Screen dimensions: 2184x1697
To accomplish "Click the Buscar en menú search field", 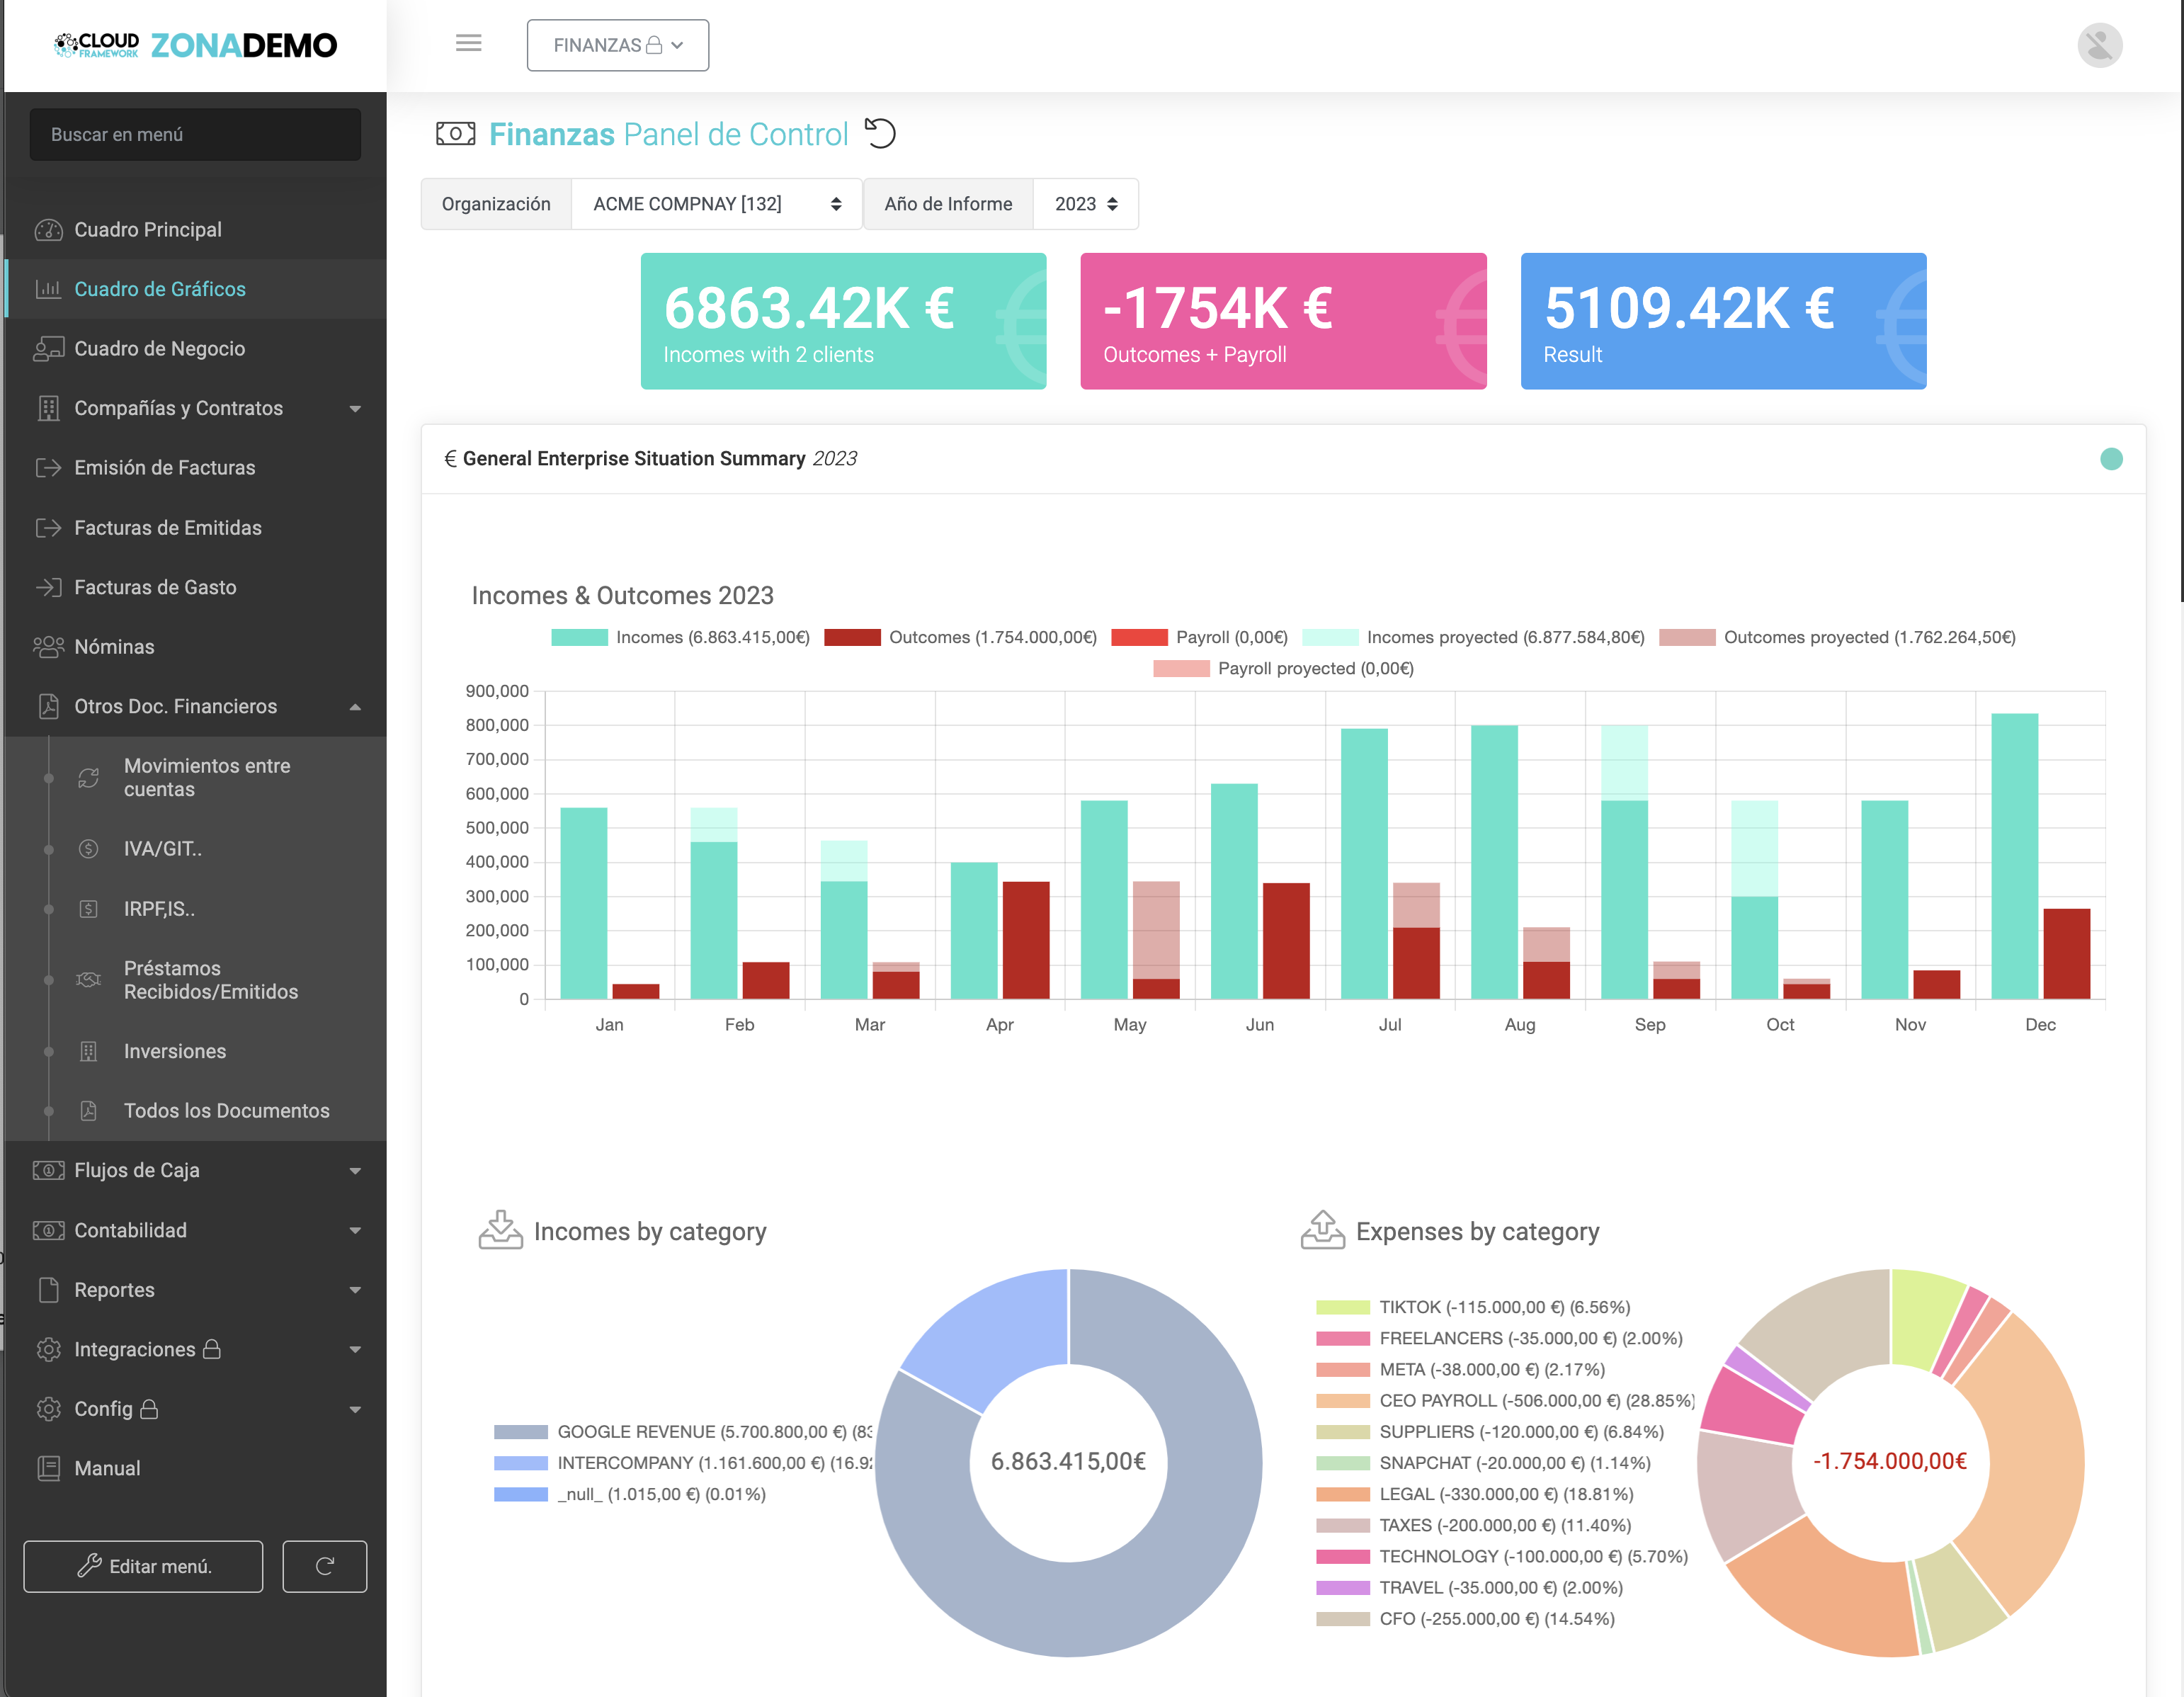I will click(195, 134).
